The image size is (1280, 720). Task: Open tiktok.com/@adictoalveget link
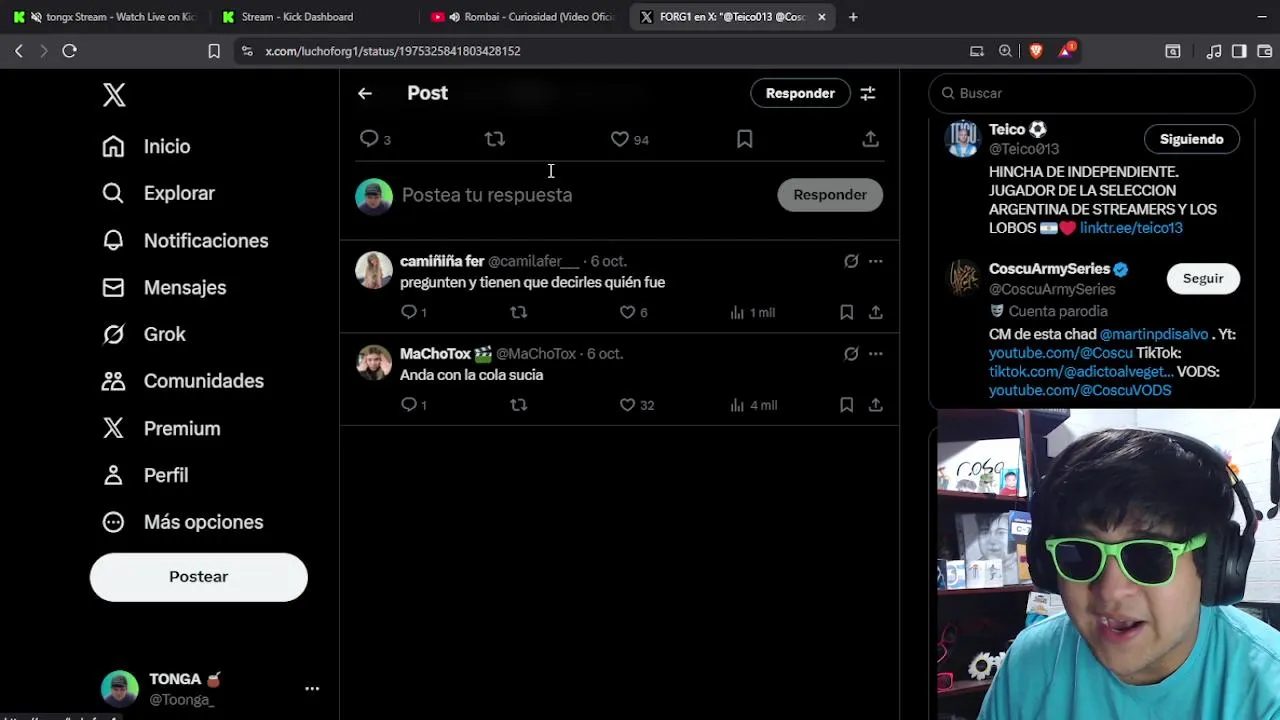tap(1081, 371)
